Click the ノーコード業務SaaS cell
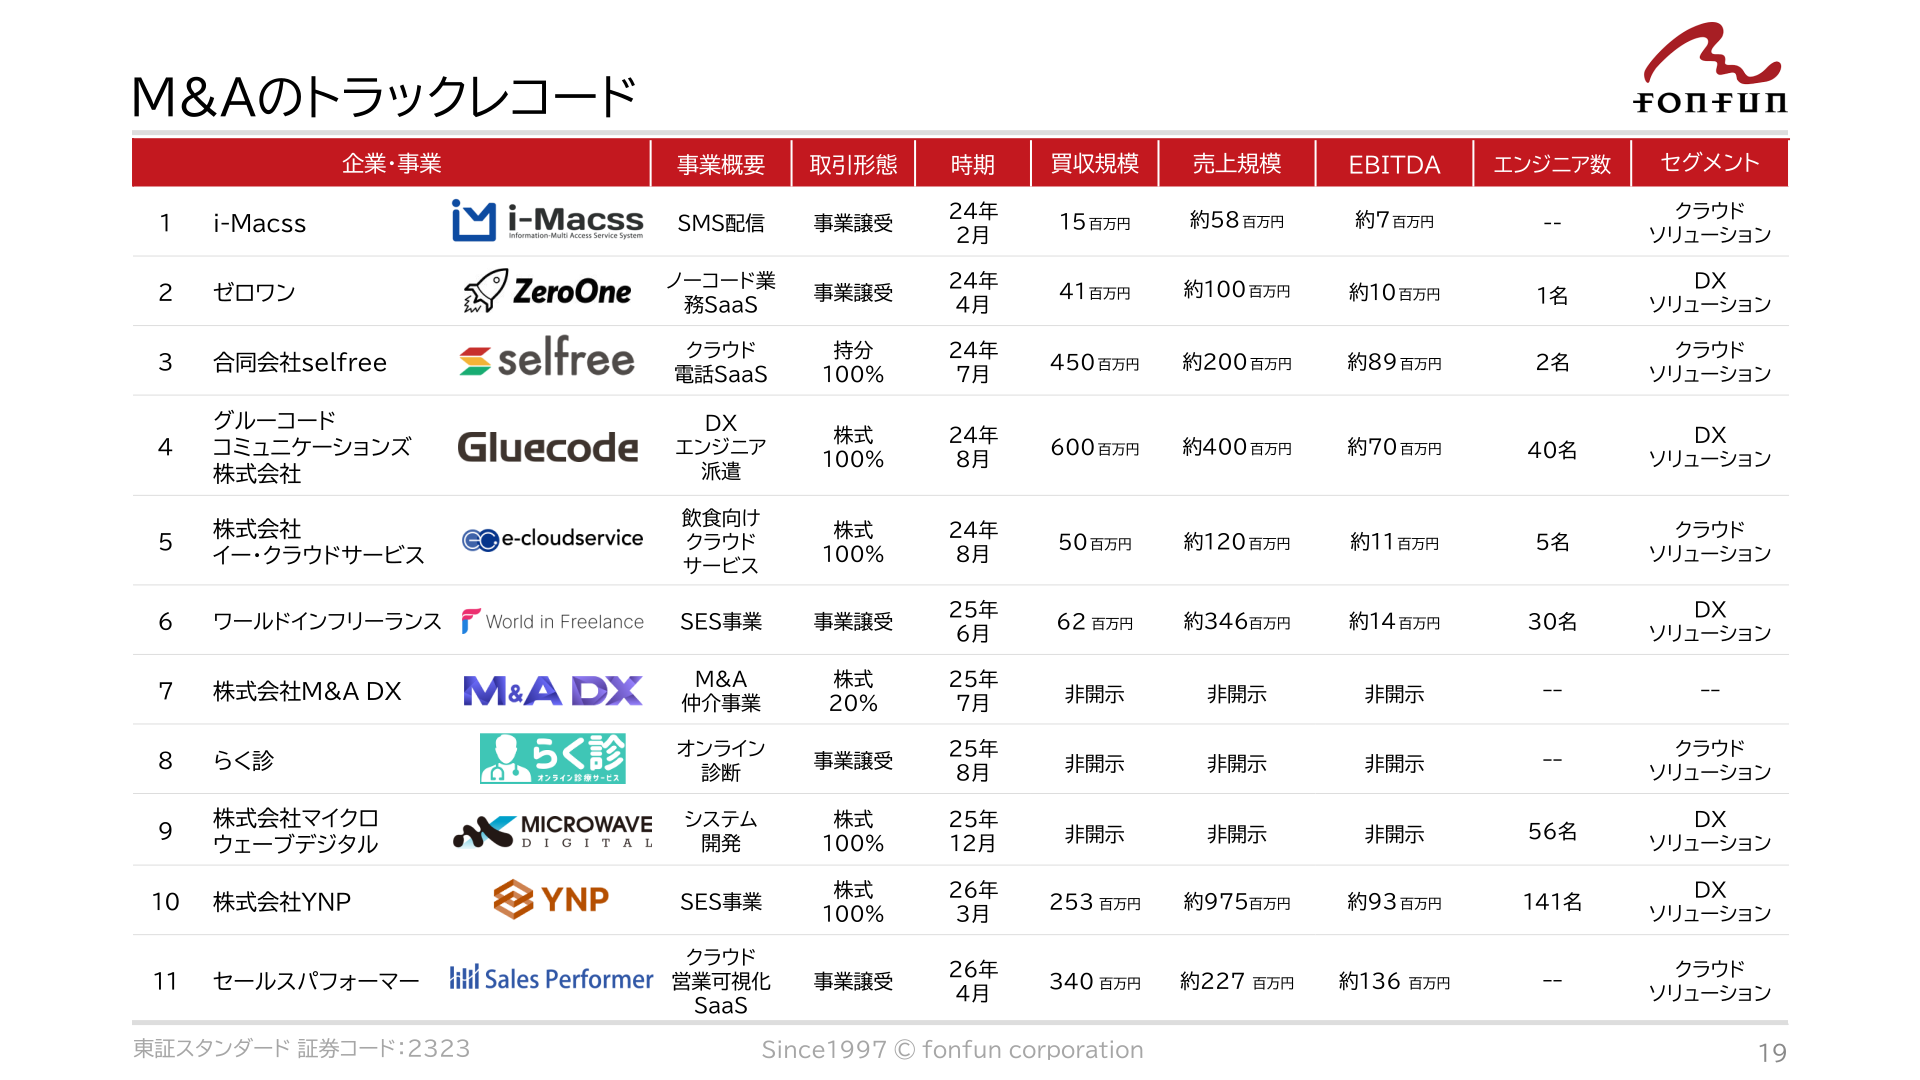The image size is (1920, 1080). point(721,292)
